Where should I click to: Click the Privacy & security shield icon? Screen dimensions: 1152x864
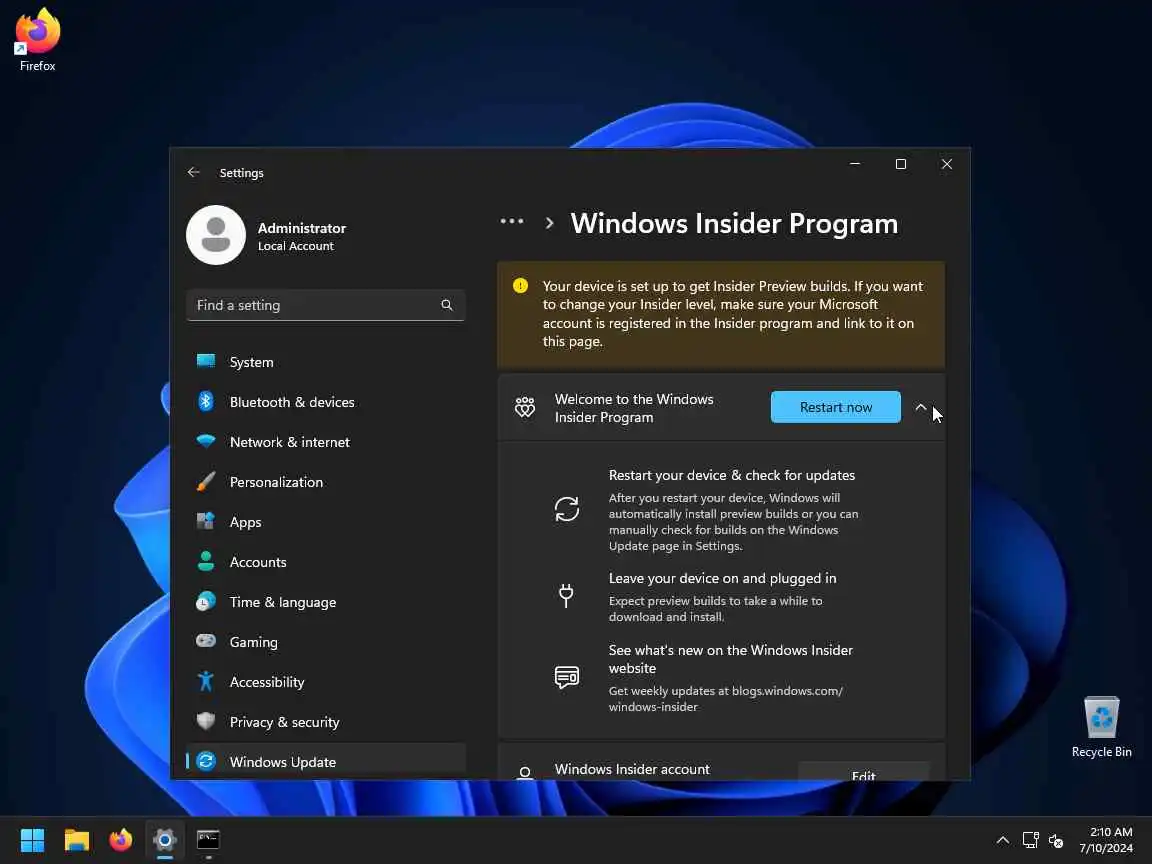(x=206, y=721)
